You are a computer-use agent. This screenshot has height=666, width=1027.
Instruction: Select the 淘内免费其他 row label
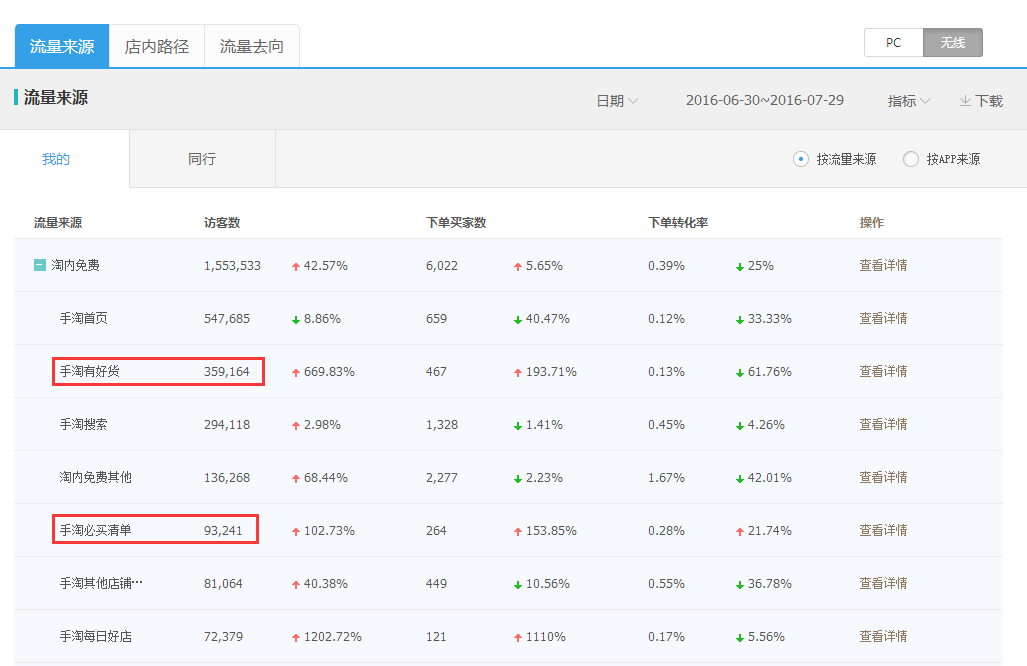pyautogui.click(x=96, y=477)
